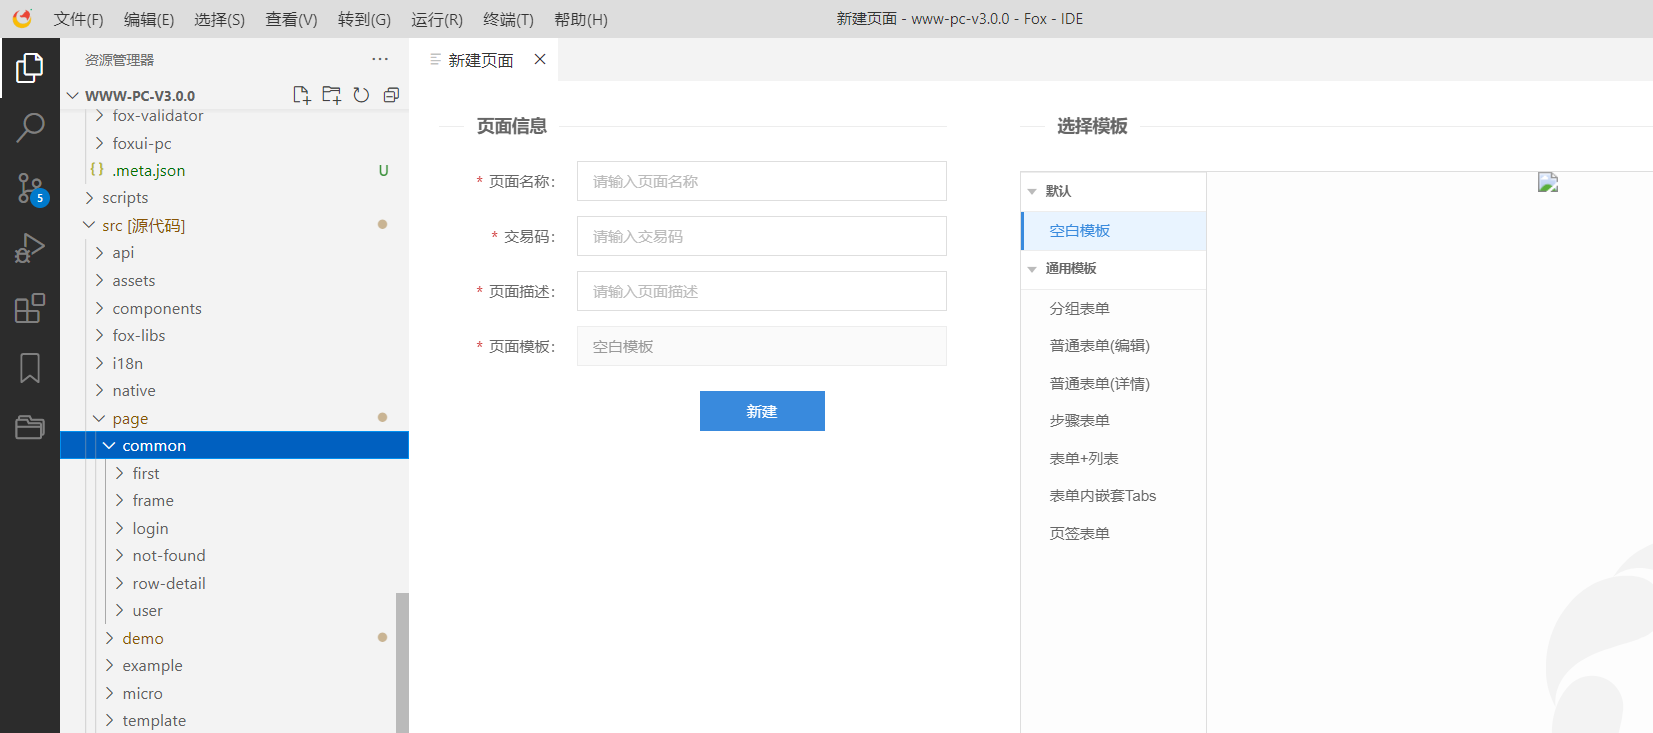
Task: Open the 文件(F) menu
Action: (78, 19)
